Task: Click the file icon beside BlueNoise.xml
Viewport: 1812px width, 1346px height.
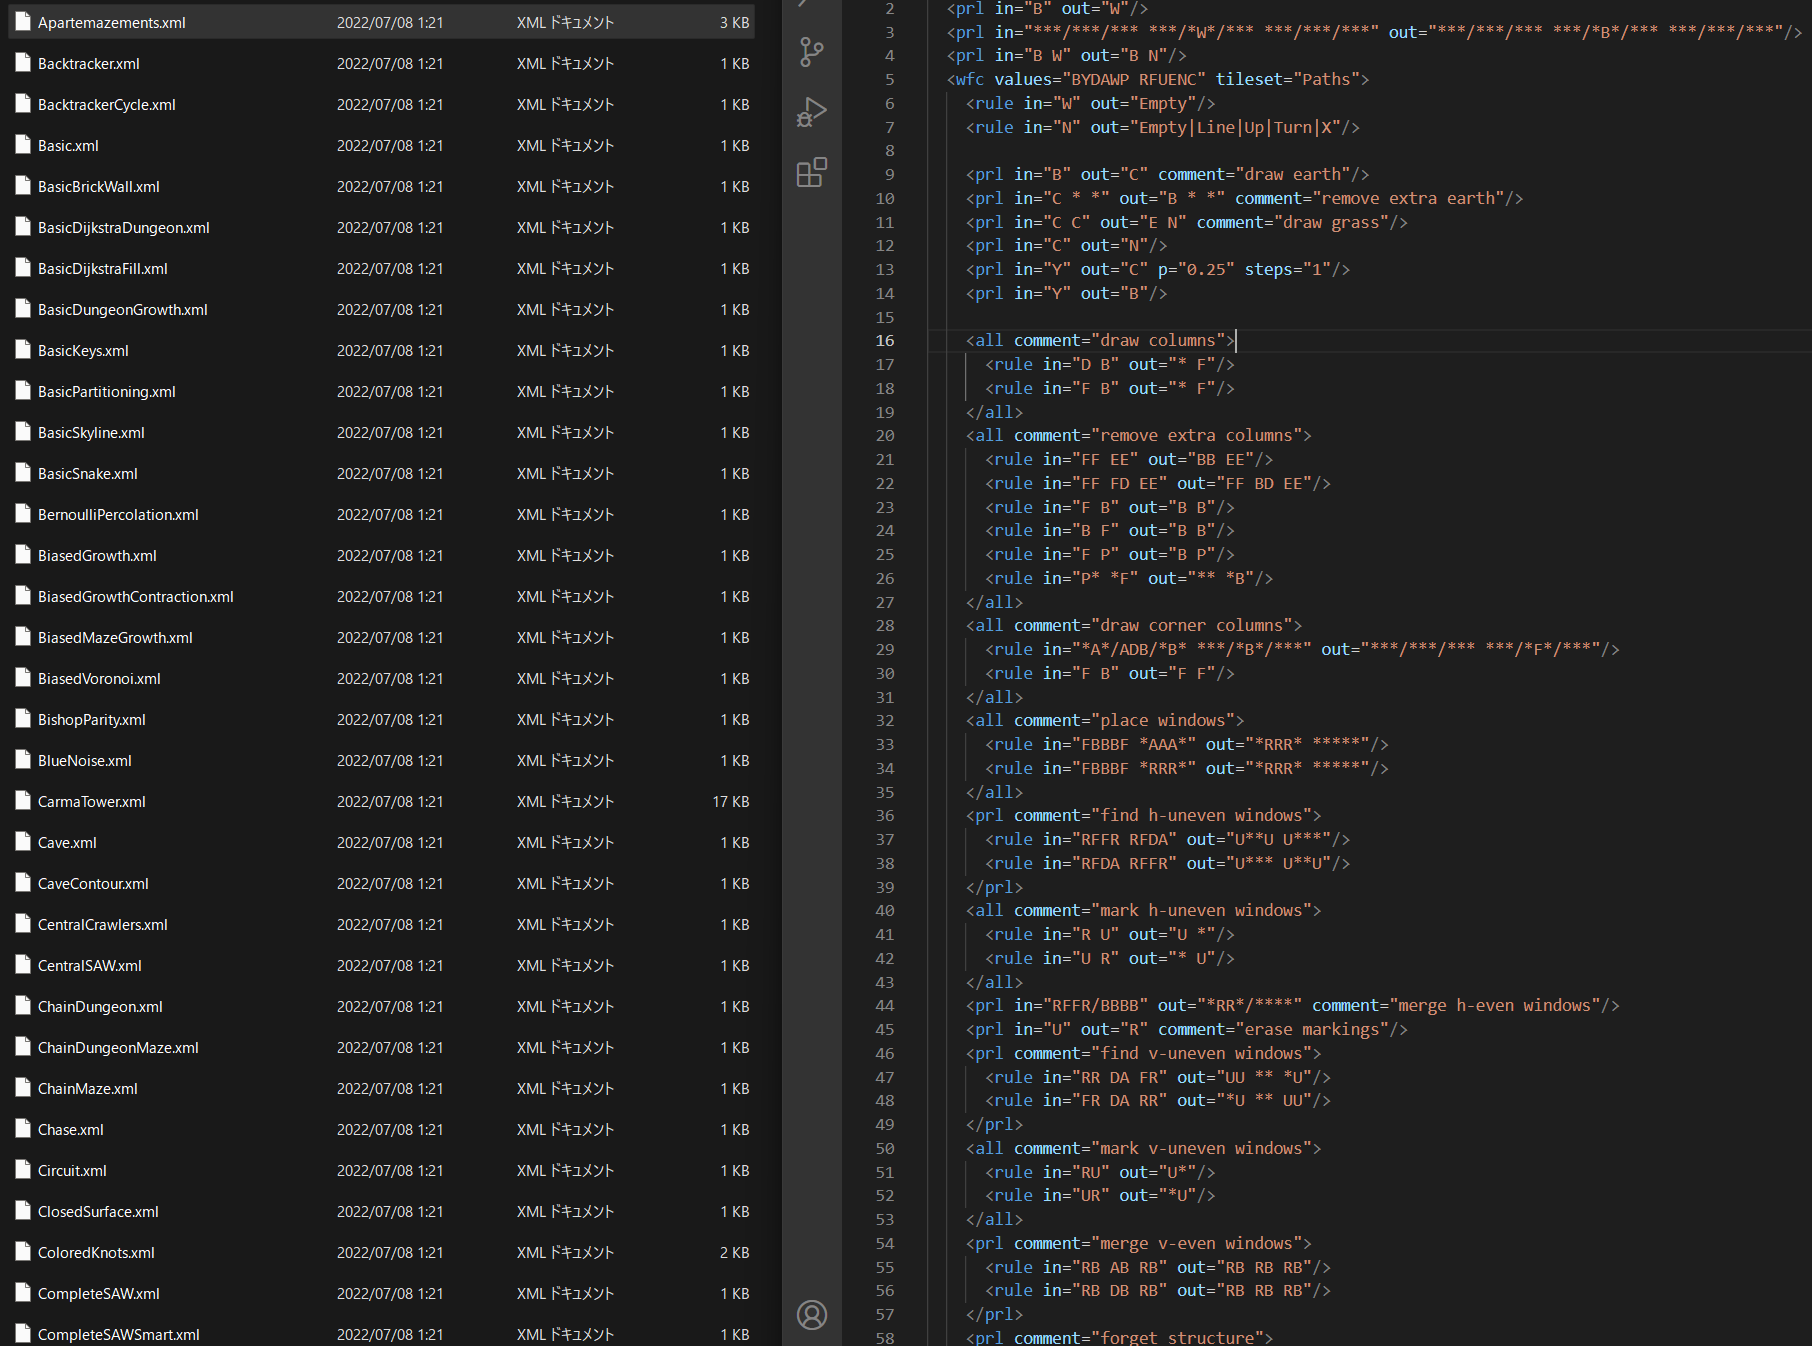Action: point(23,760)
